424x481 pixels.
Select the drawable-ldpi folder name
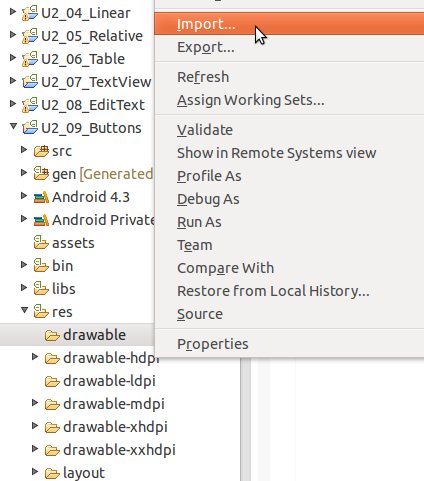tap(109, 381)
